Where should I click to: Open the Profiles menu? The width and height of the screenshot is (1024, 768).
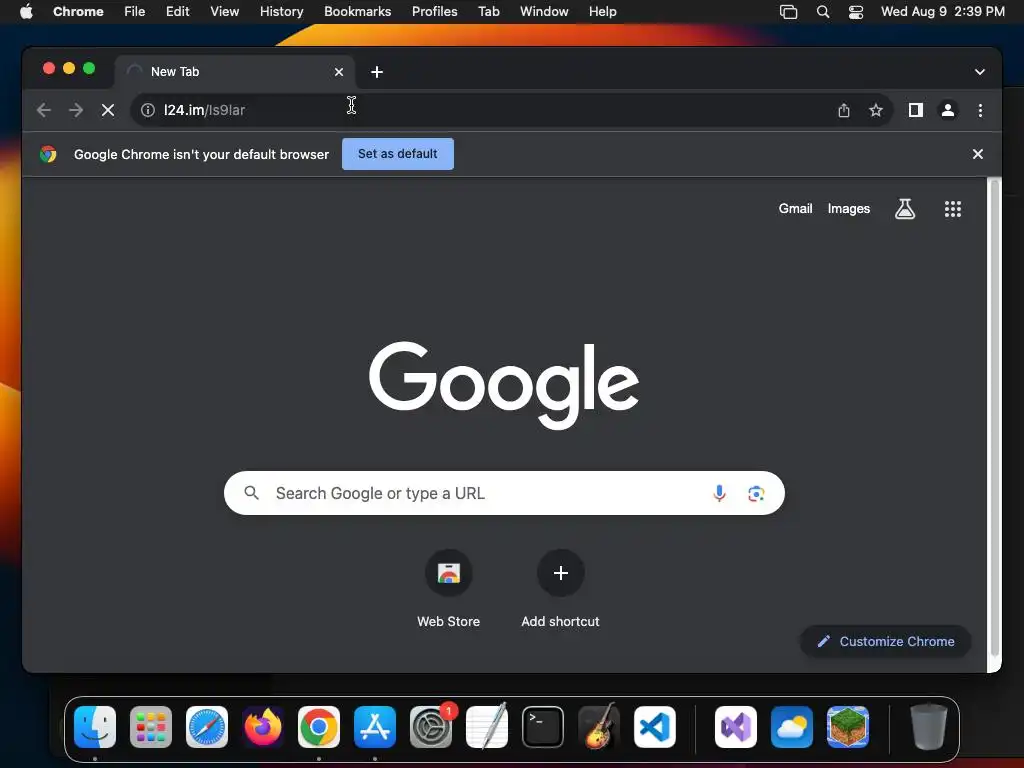click(x=434, y=11)
